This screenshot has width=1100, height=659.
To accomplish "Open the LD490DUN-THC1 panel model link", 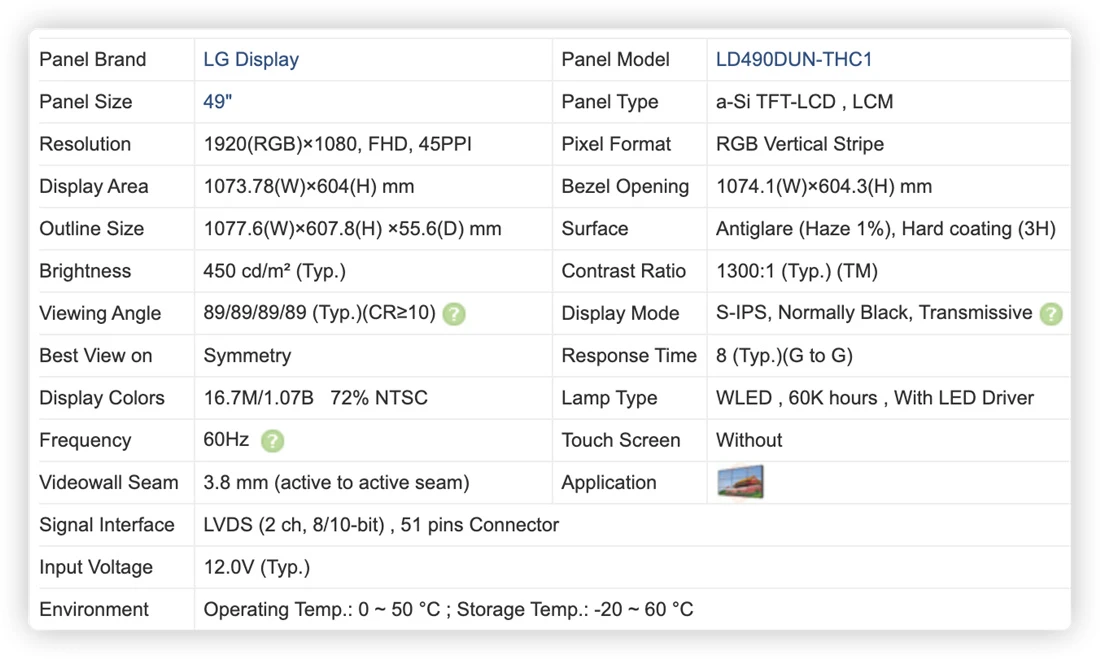I will pyautogui.click(x=793, y=60).
